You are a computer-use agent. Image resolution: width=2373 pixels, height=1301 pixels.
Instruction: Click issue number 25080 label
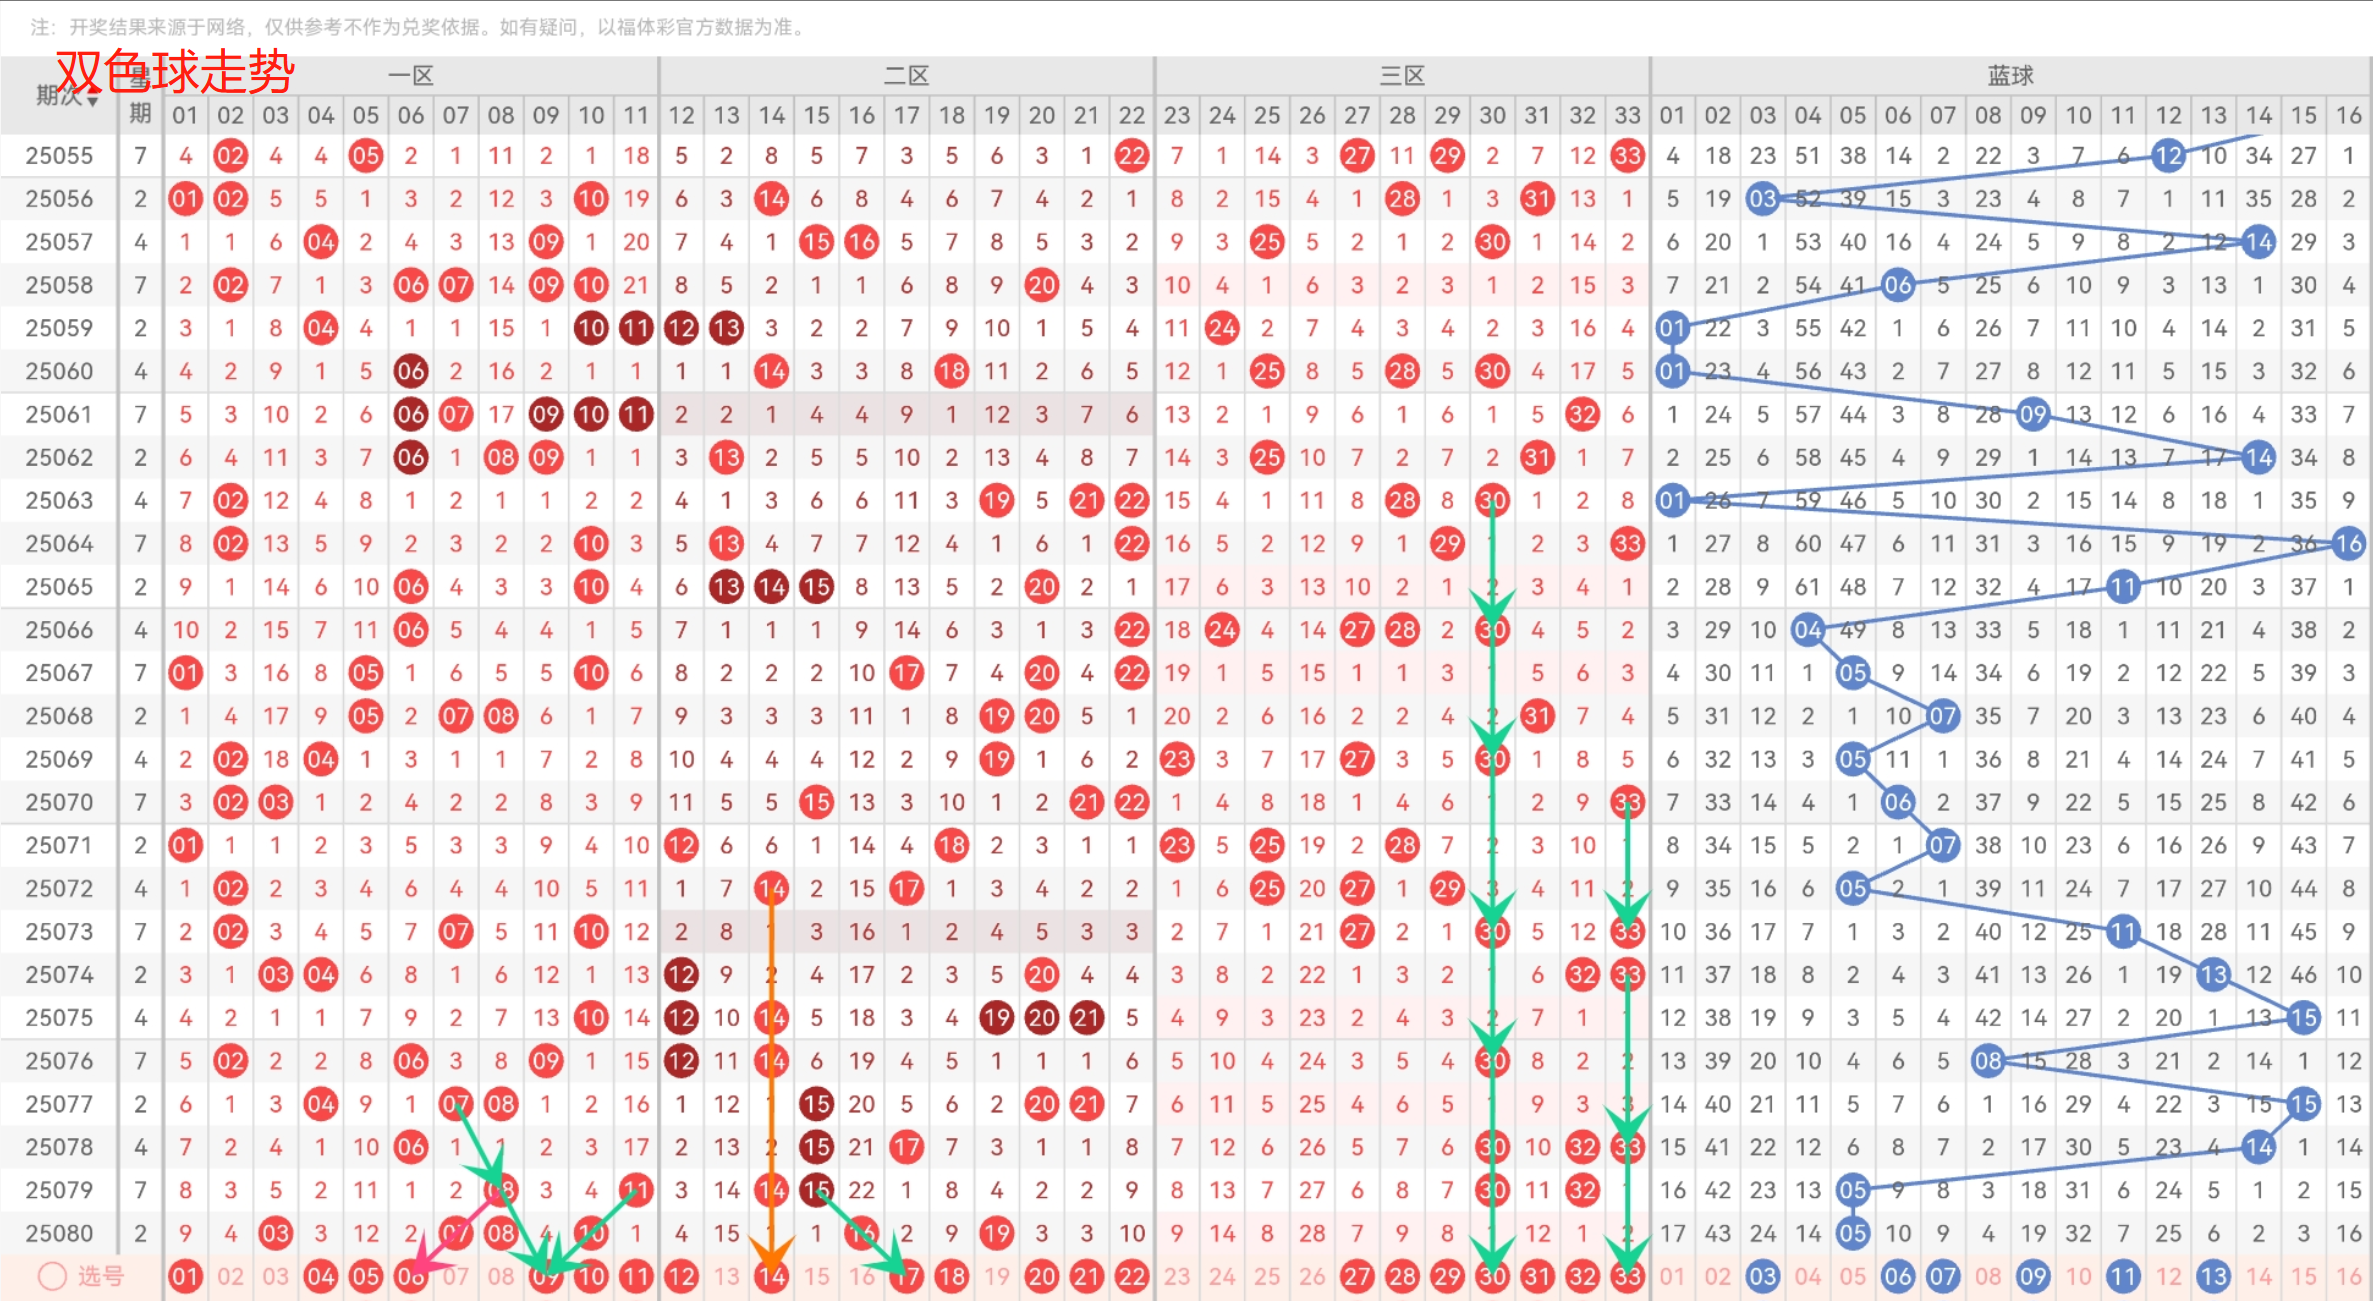click(x=59, y=1233)
